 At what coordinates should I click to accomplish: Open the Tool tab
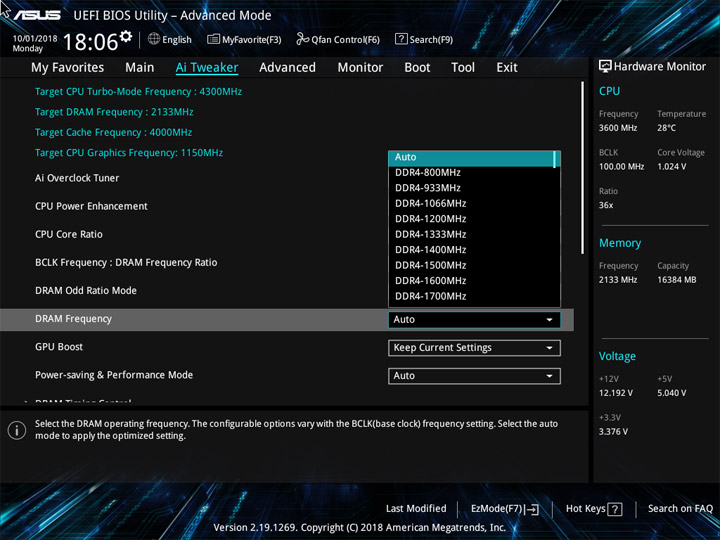tap(463, 68)
